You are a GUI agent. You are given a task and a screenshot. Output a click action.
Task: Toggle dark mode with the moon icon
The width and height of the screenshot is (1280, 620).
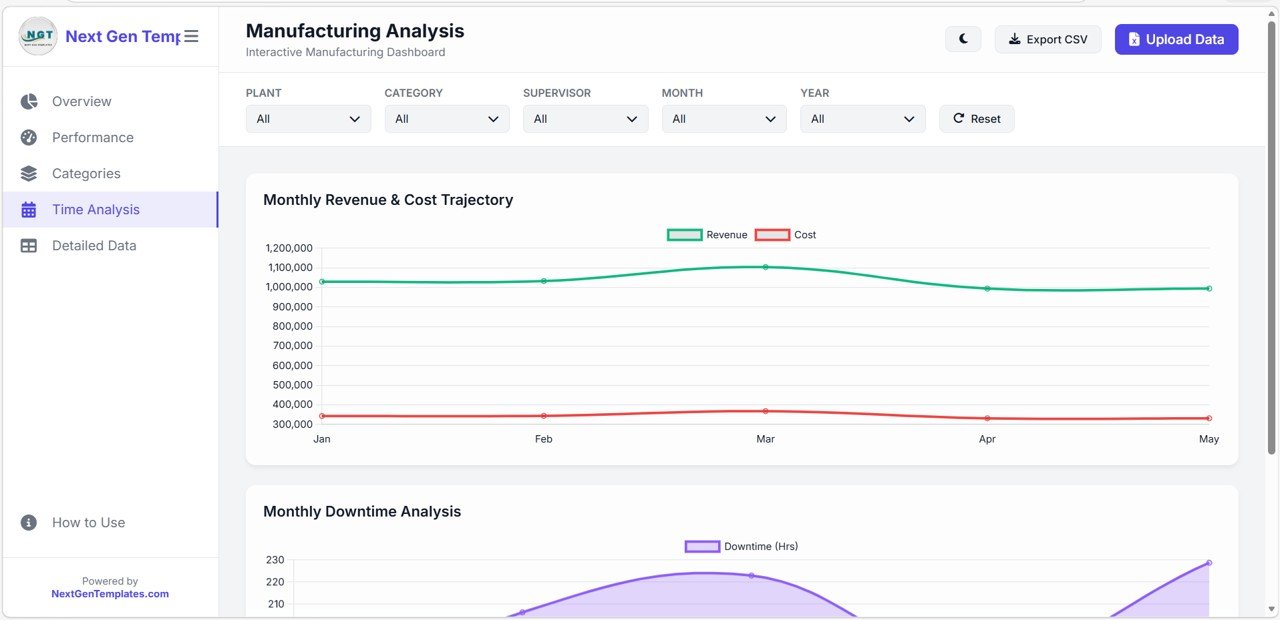pos(962,38)
